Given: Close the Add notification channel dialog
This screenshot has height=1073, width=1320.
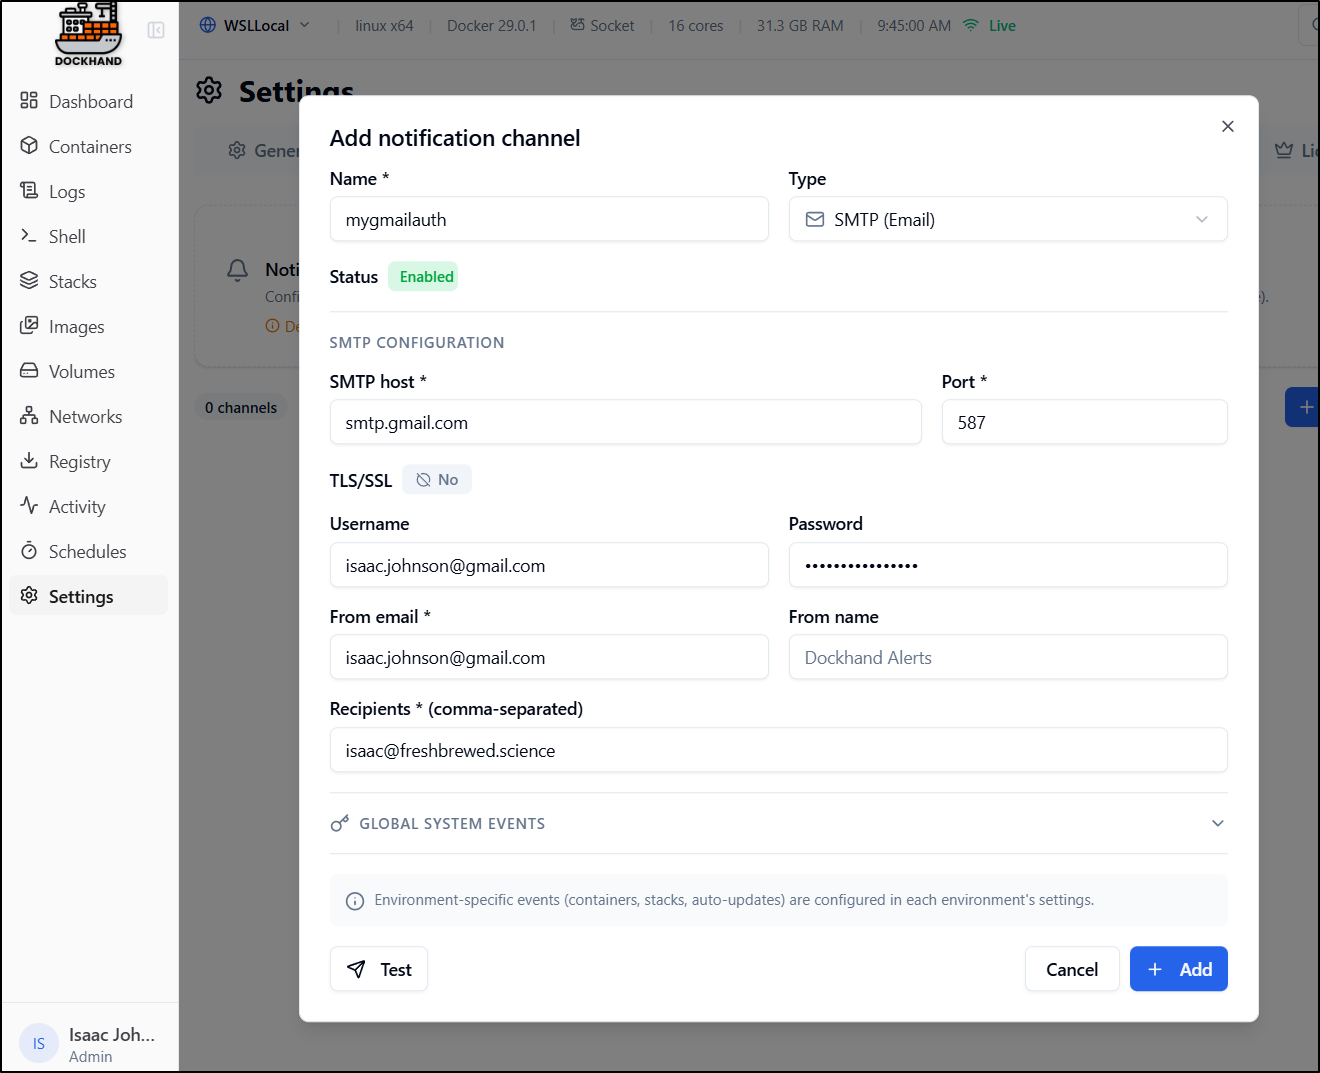Looking at the screenshot, I should point(1227,127).
